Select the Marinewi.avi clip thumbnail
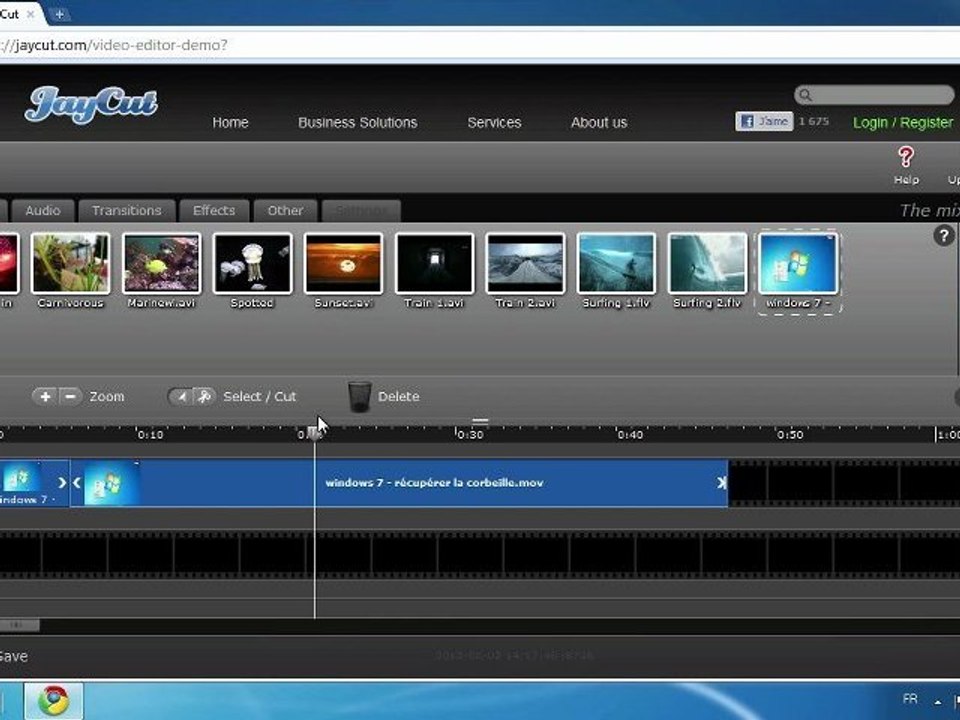This screenshot has height=720, width=960. tap(162, 263)
